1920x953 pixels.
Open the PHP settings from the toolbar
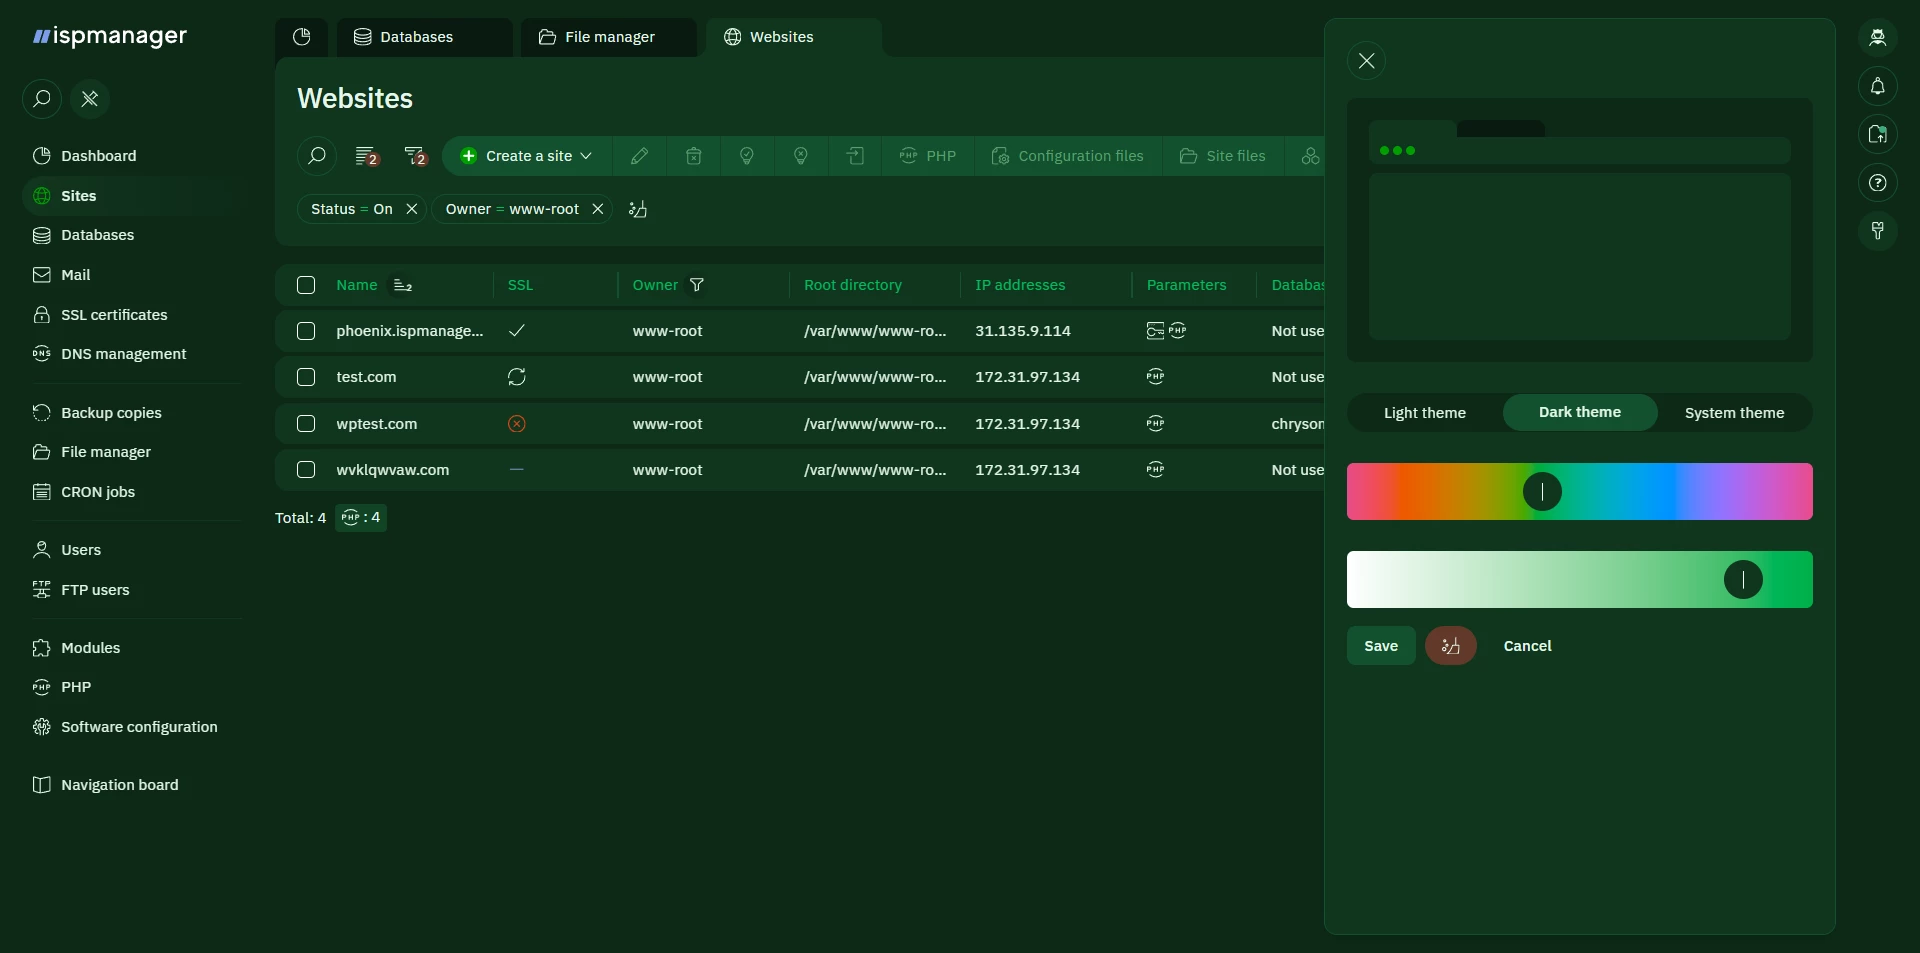[x=927, y=156]
